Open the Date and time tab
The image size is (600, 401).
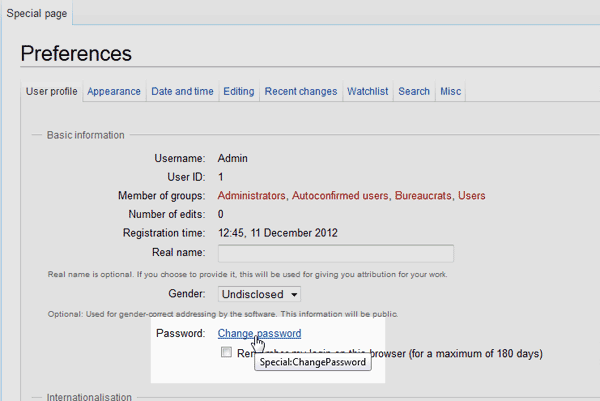pos(182,92)
